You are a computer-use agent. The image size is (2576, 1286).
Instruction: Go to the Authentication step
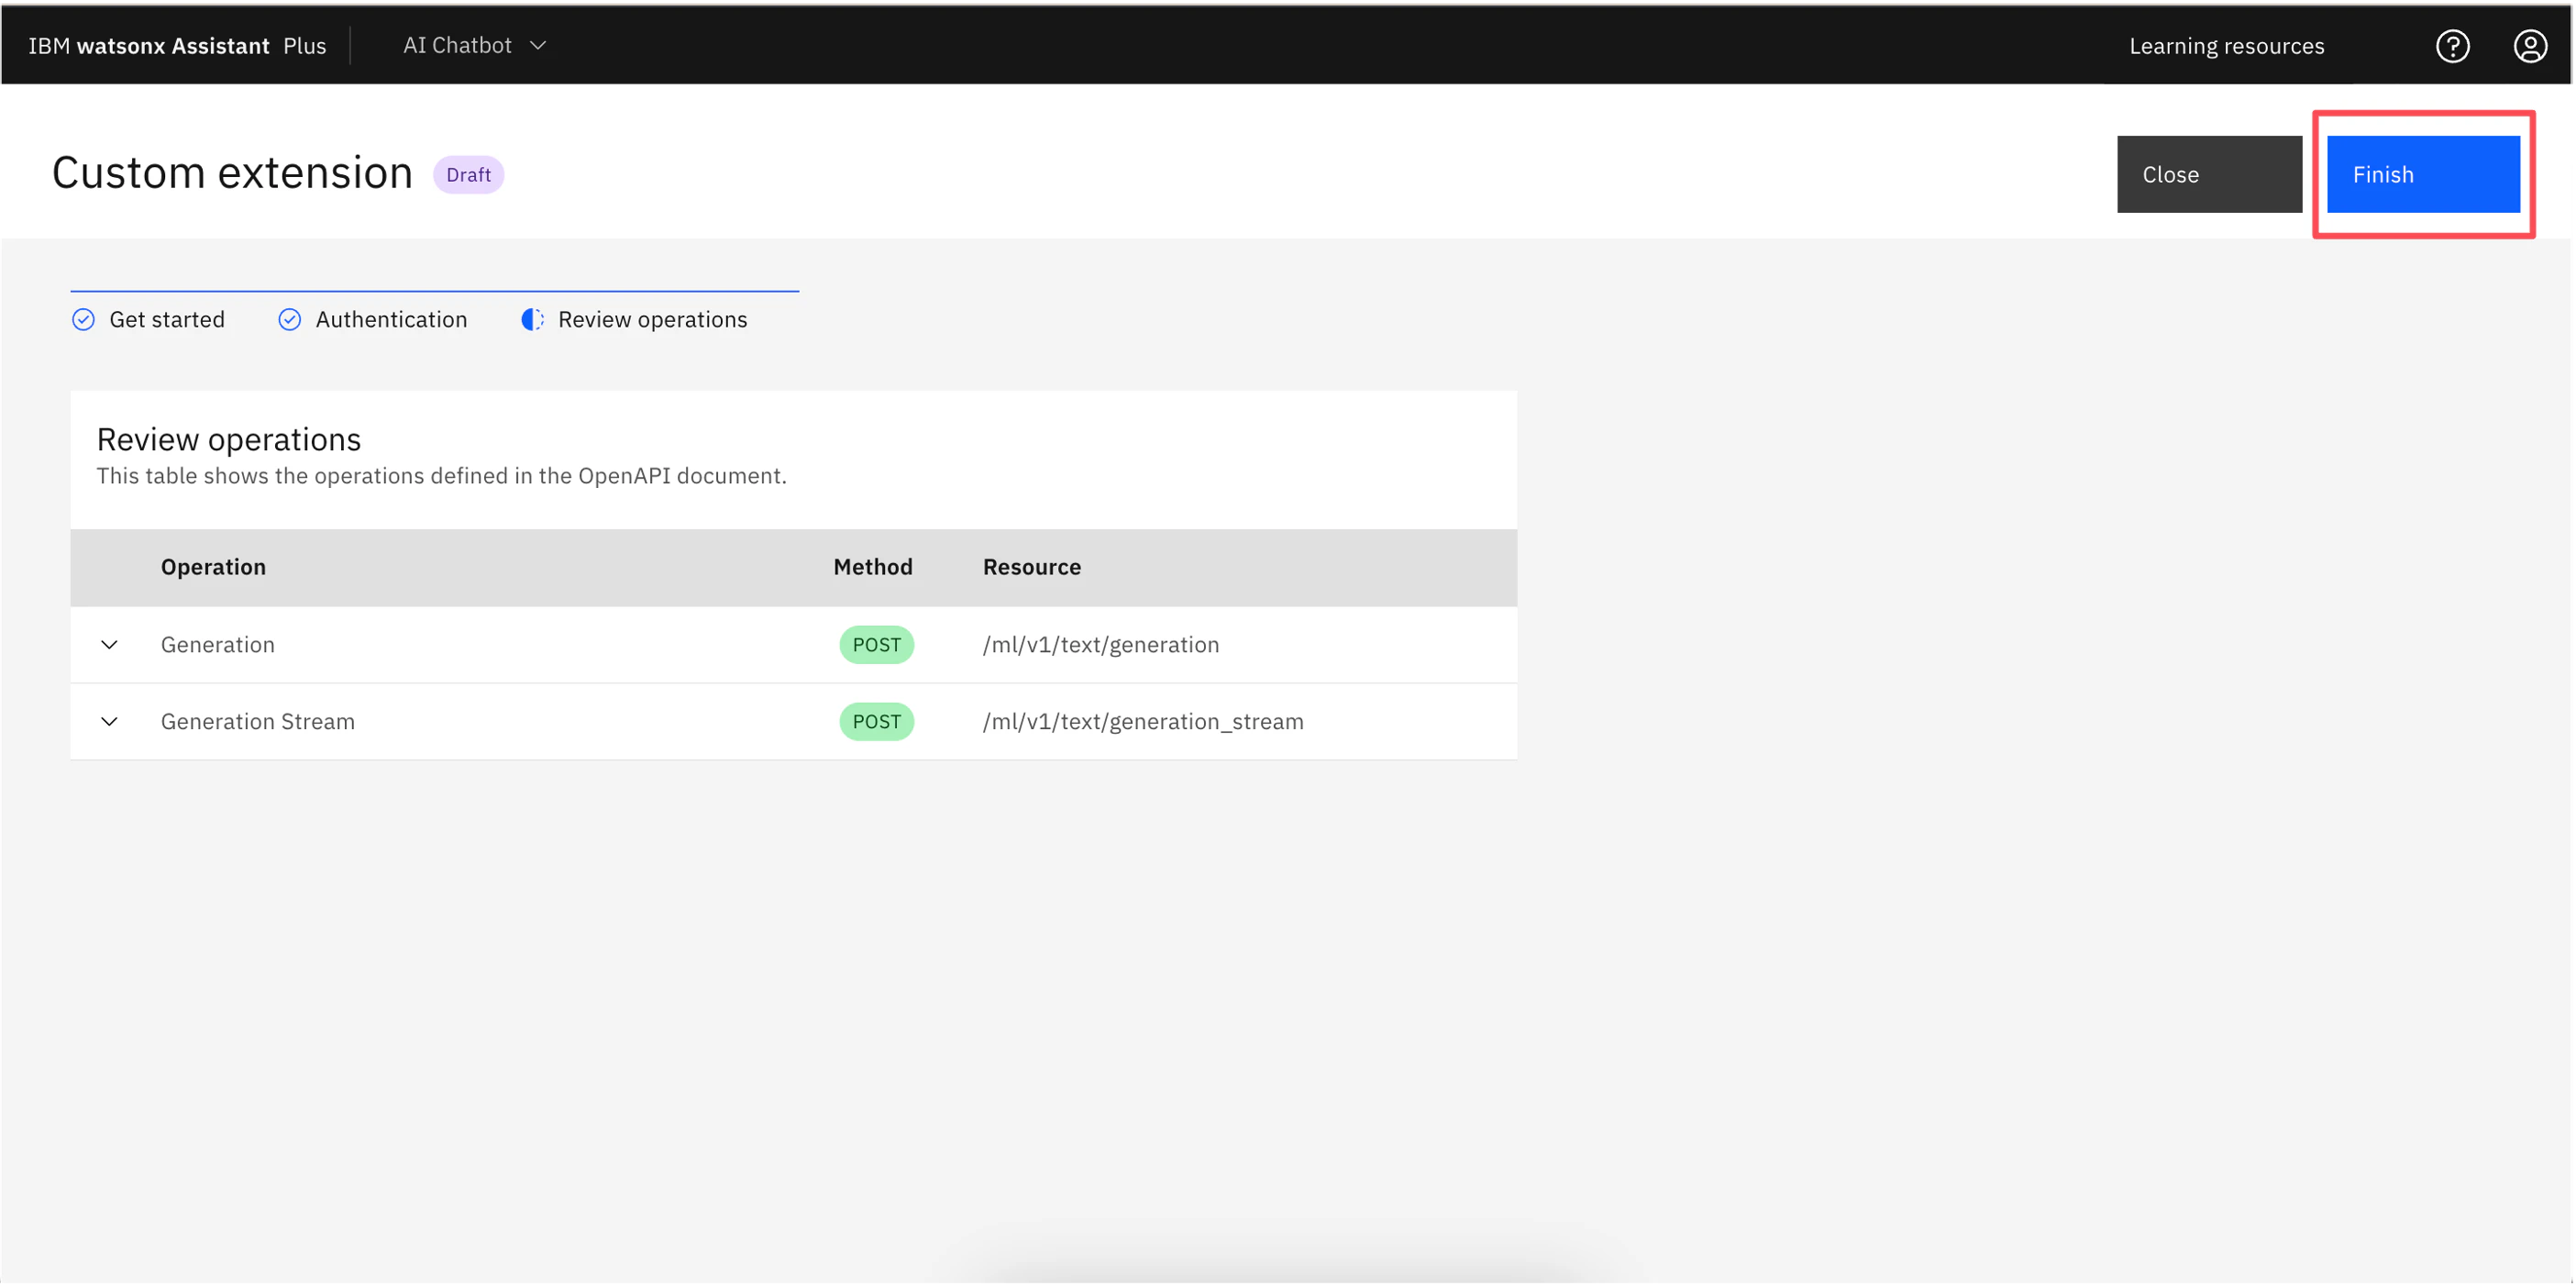pos(391,320)
